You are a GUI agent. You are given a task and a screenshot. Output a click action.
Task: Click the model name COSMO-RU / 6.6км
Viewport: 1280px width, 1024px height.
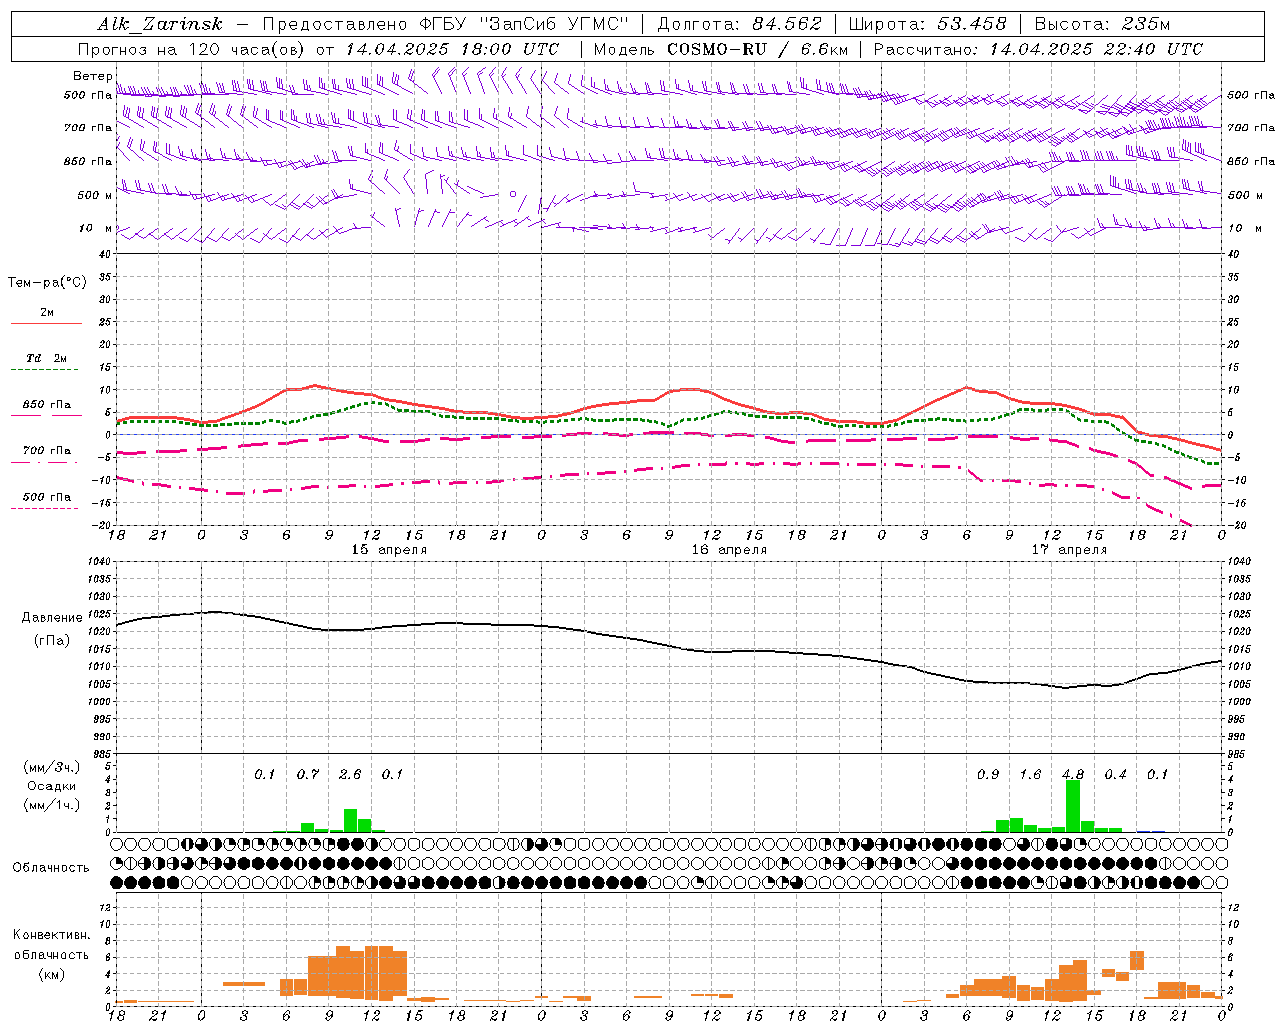[x=757, y=49]
